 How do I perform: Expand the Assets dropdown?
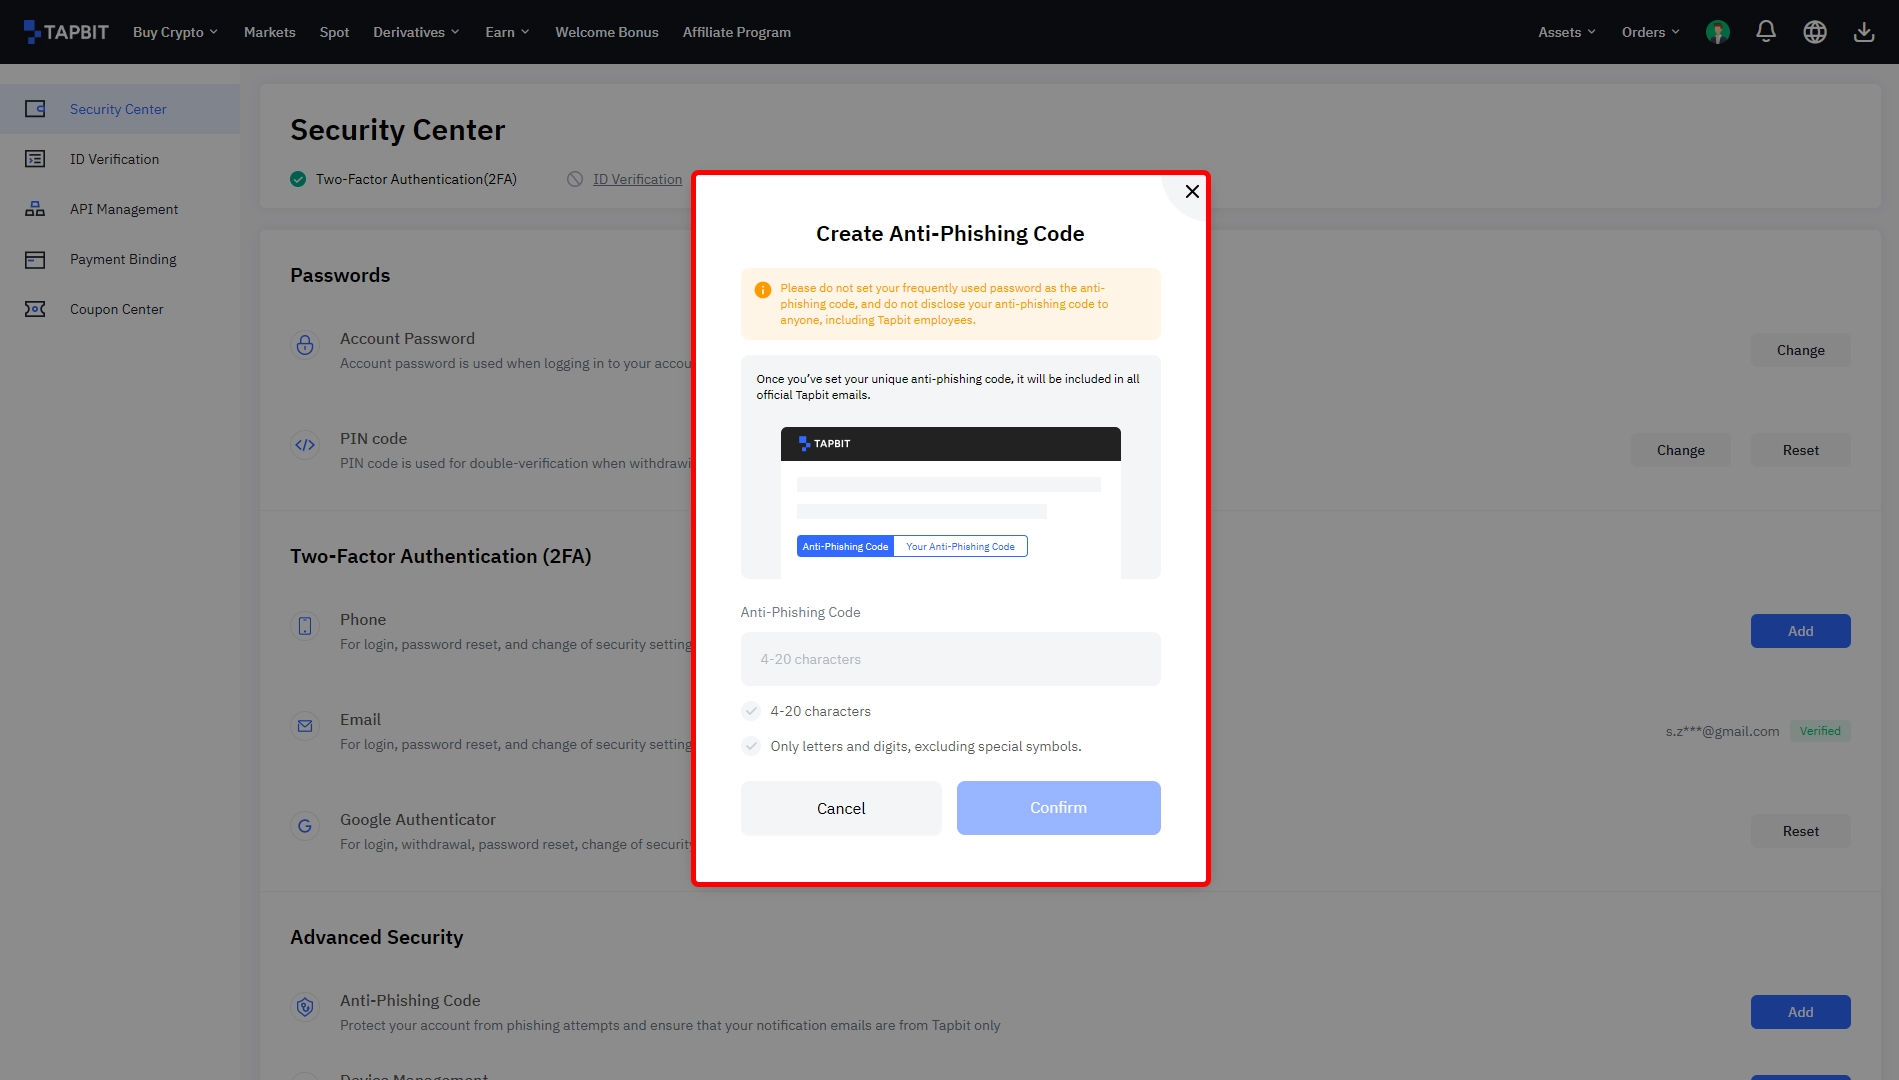[1567, 32]
